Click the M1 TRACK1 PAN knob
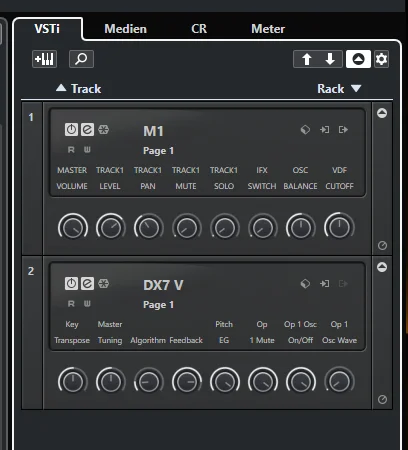408x450 pixels. point(149,228)
